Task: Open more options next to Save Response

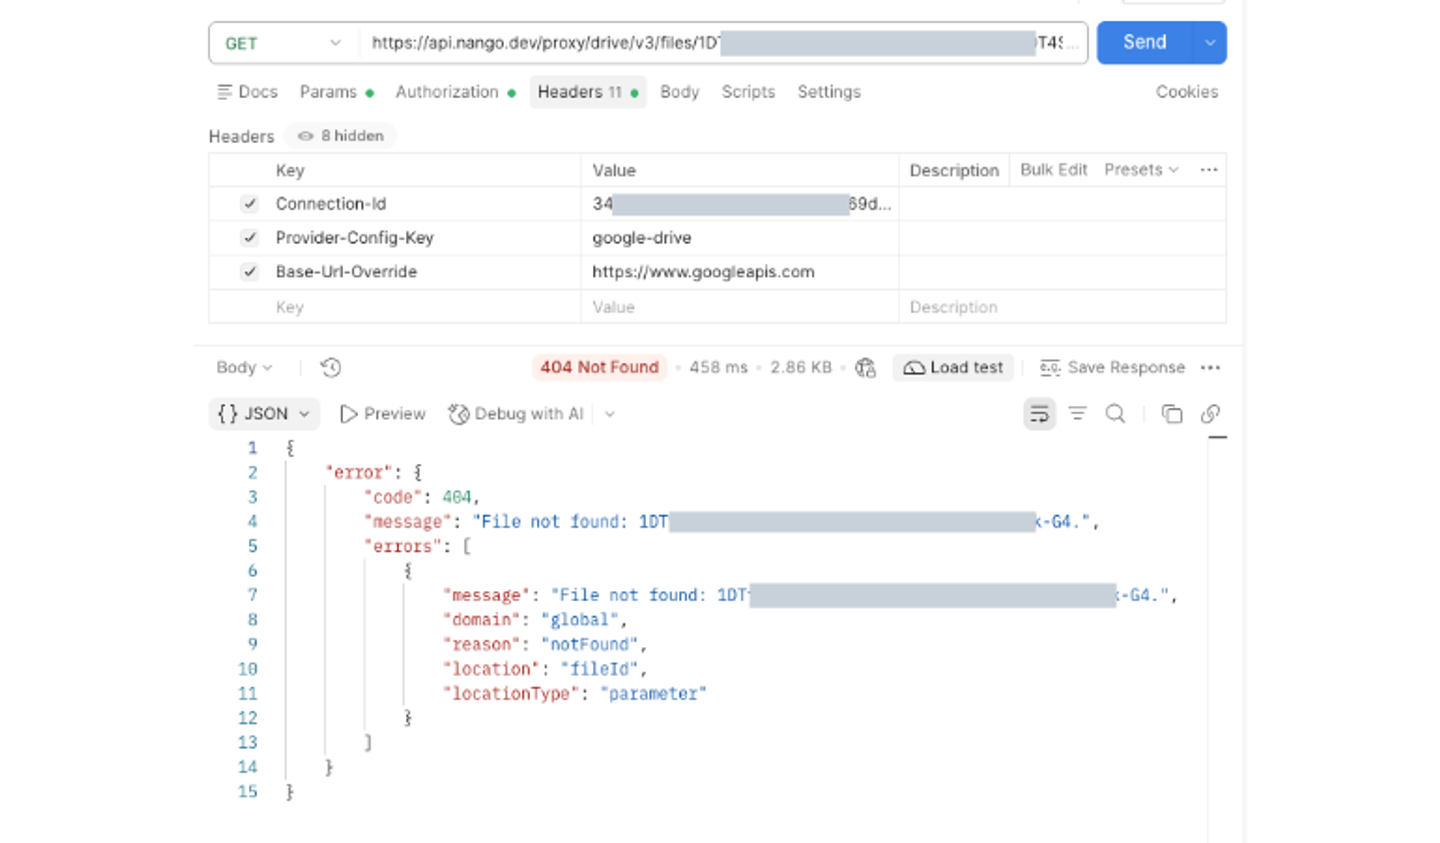Action: click(1211, 368)
